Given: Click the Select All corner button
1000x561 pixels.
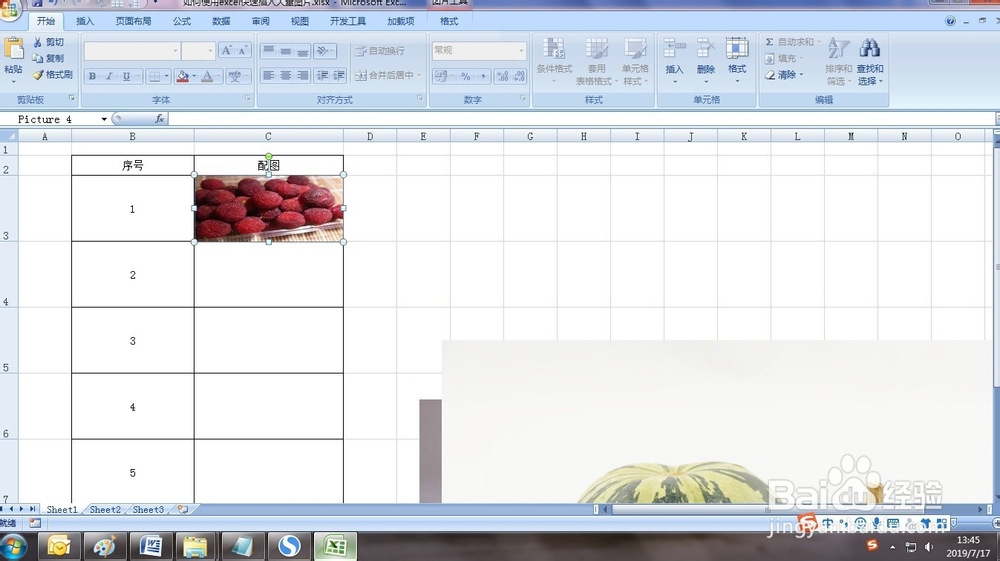Looking at the screenshot, I should coord(8,136).
